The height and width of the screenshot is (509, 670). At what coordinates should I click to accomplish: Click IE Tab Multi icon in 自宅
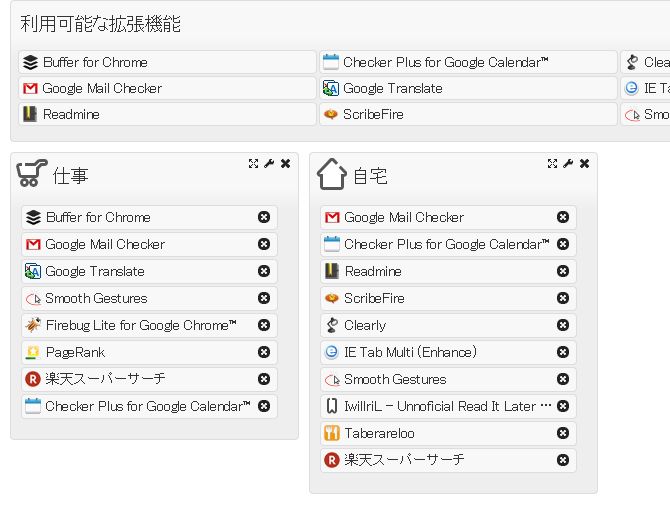(332, 352)
